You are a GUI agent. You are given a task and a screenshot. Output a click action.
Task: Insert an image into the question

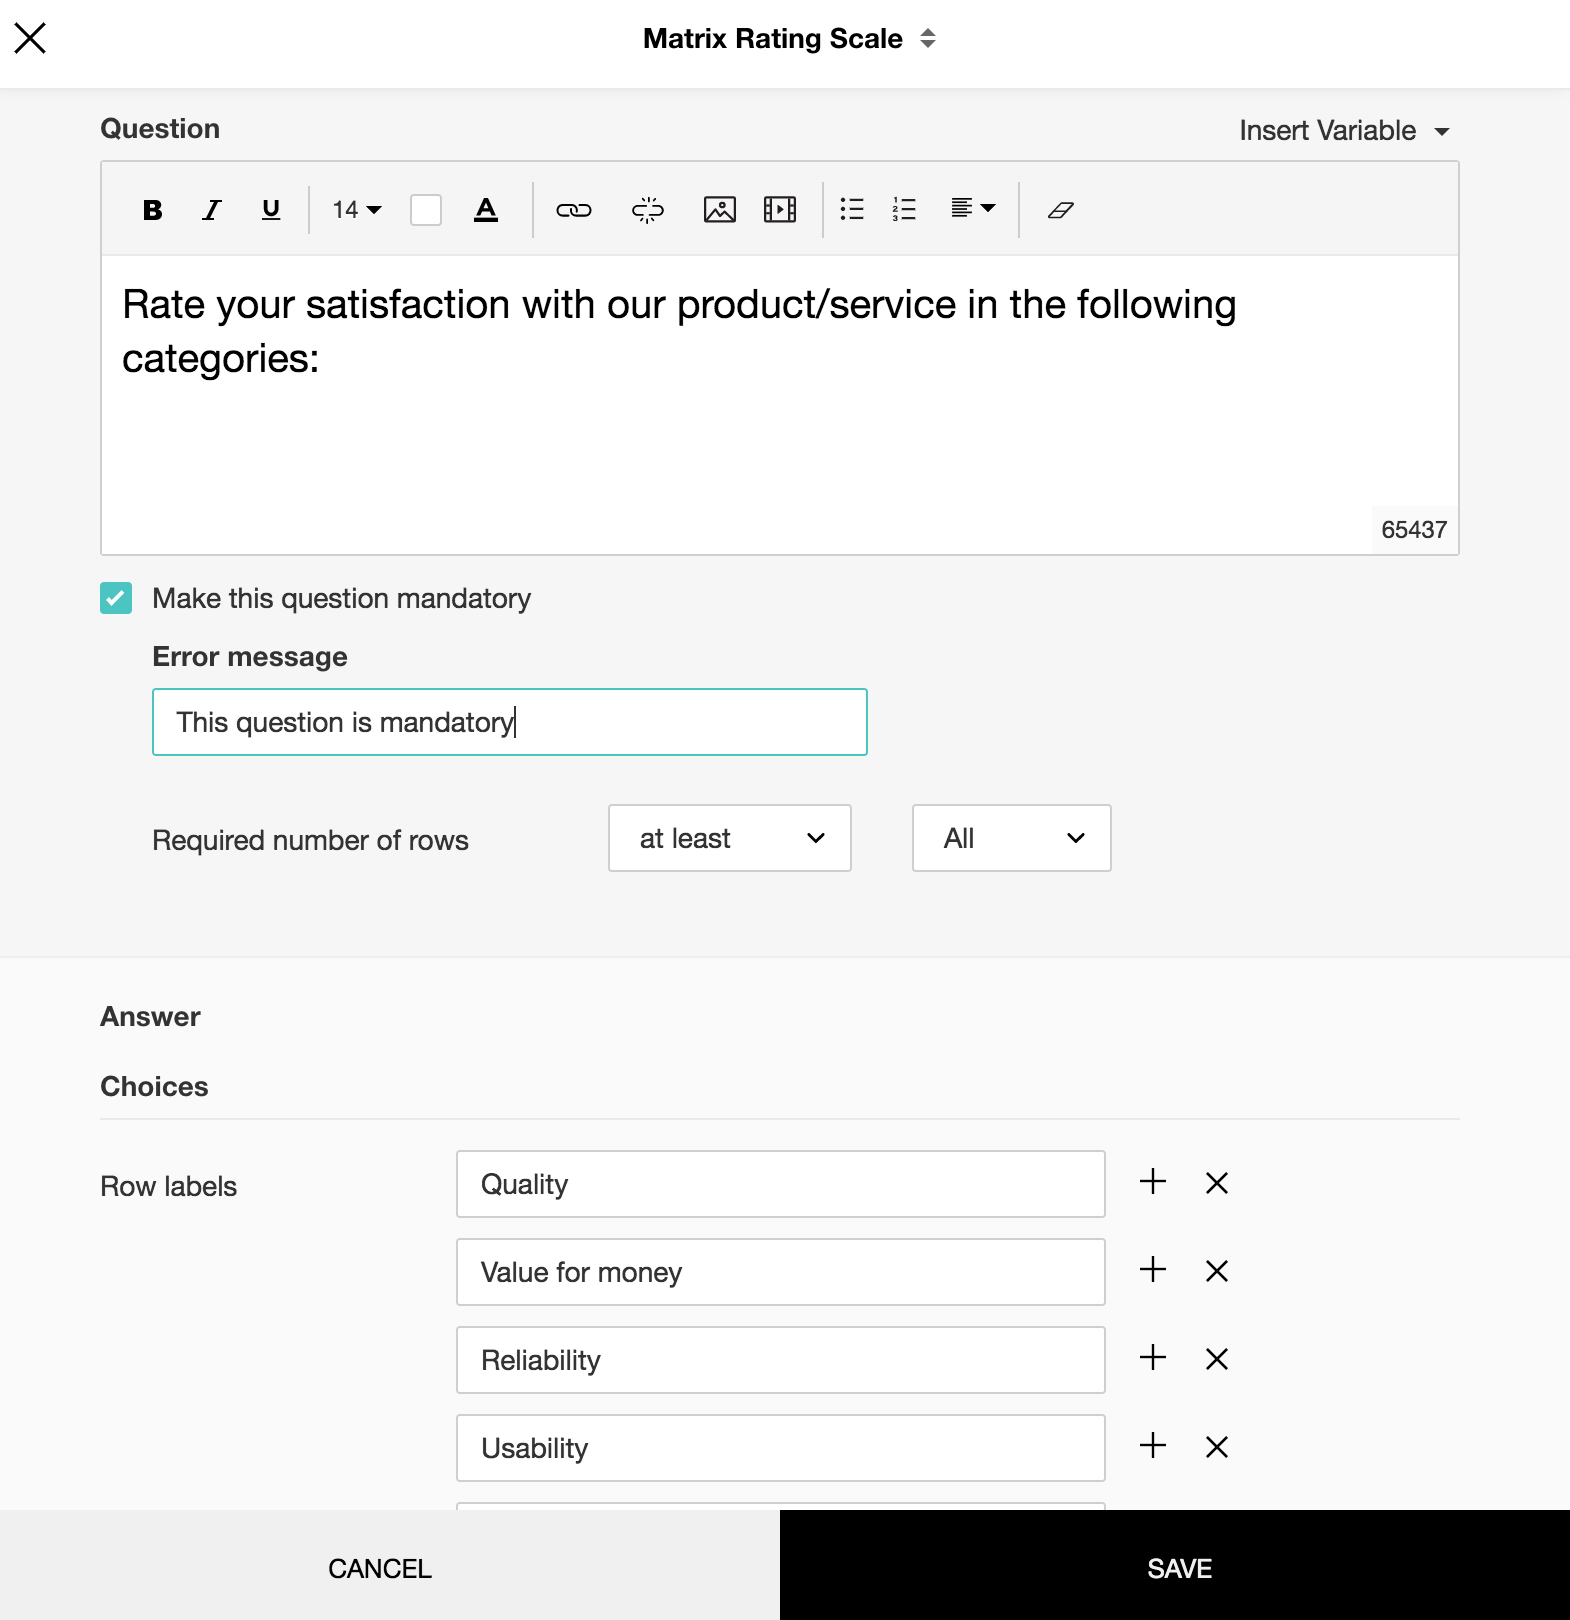click(x=720, y=210)
